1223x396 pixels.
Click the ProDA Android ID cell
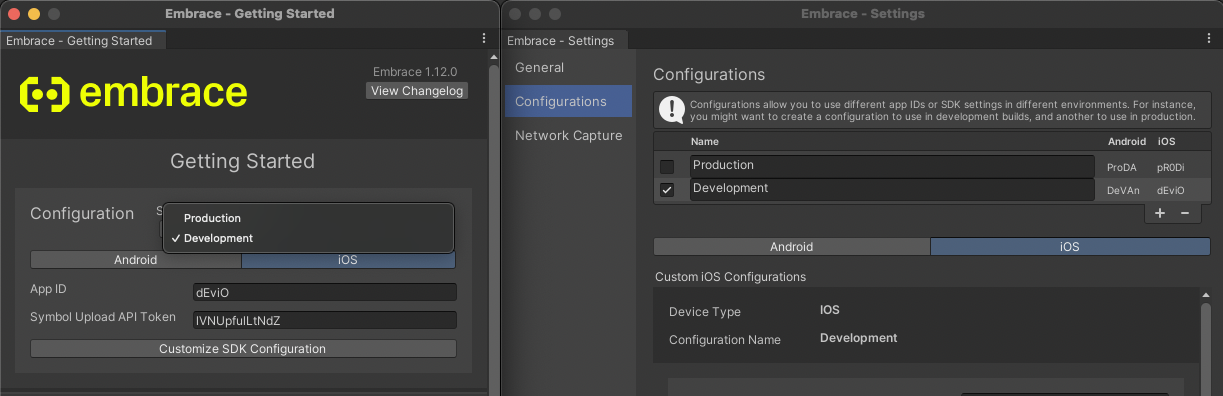(1123, 167)
